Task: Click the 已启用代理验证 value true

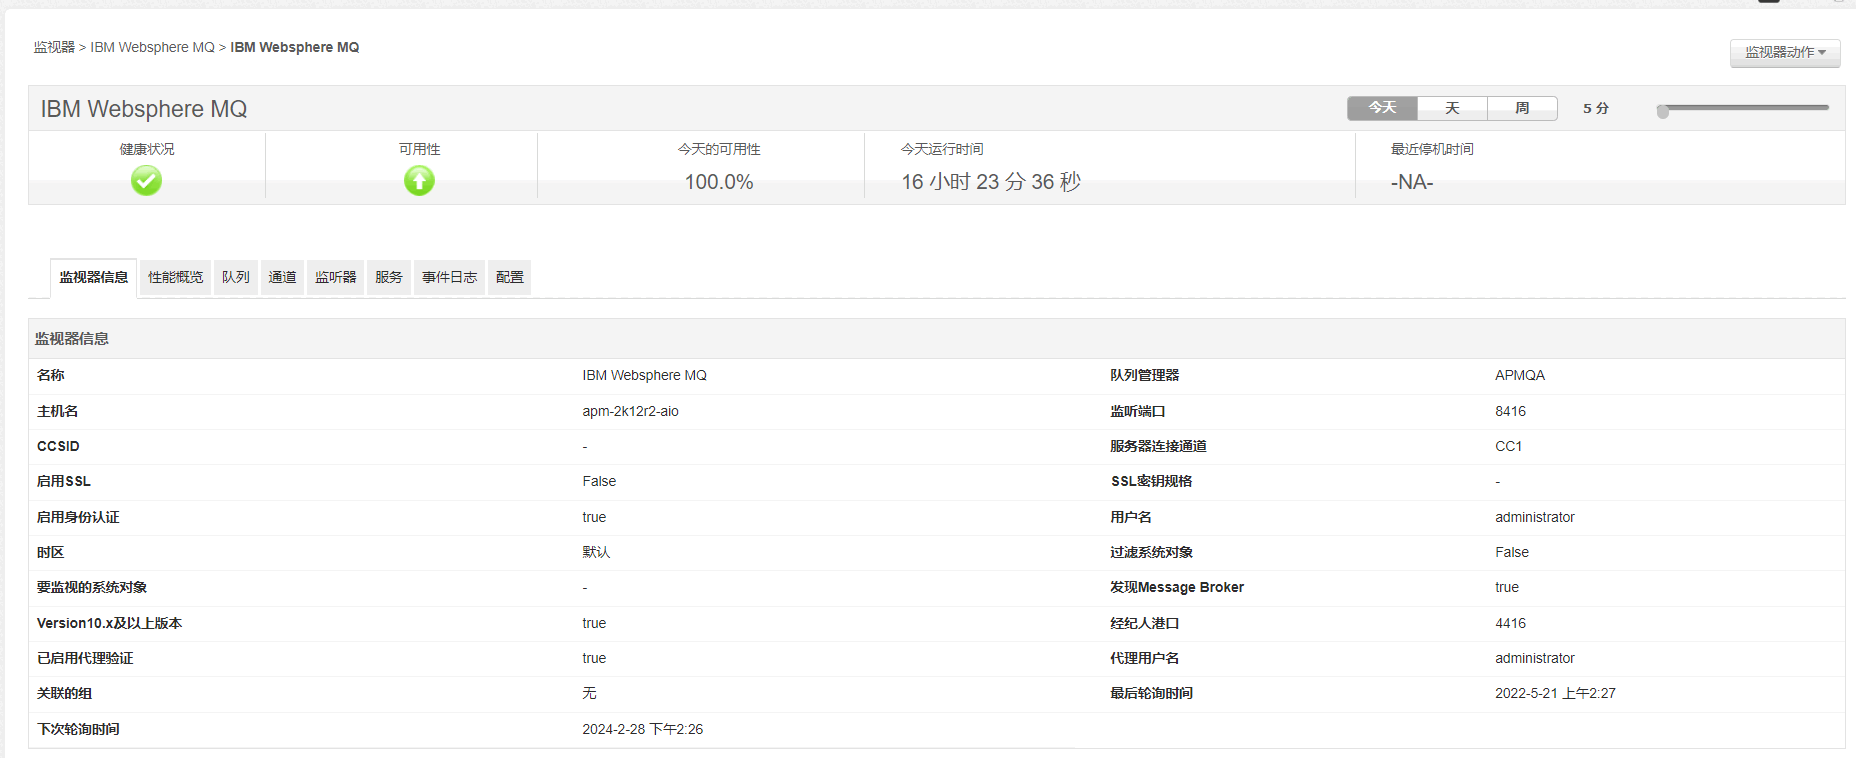Action: click(594, 658)
